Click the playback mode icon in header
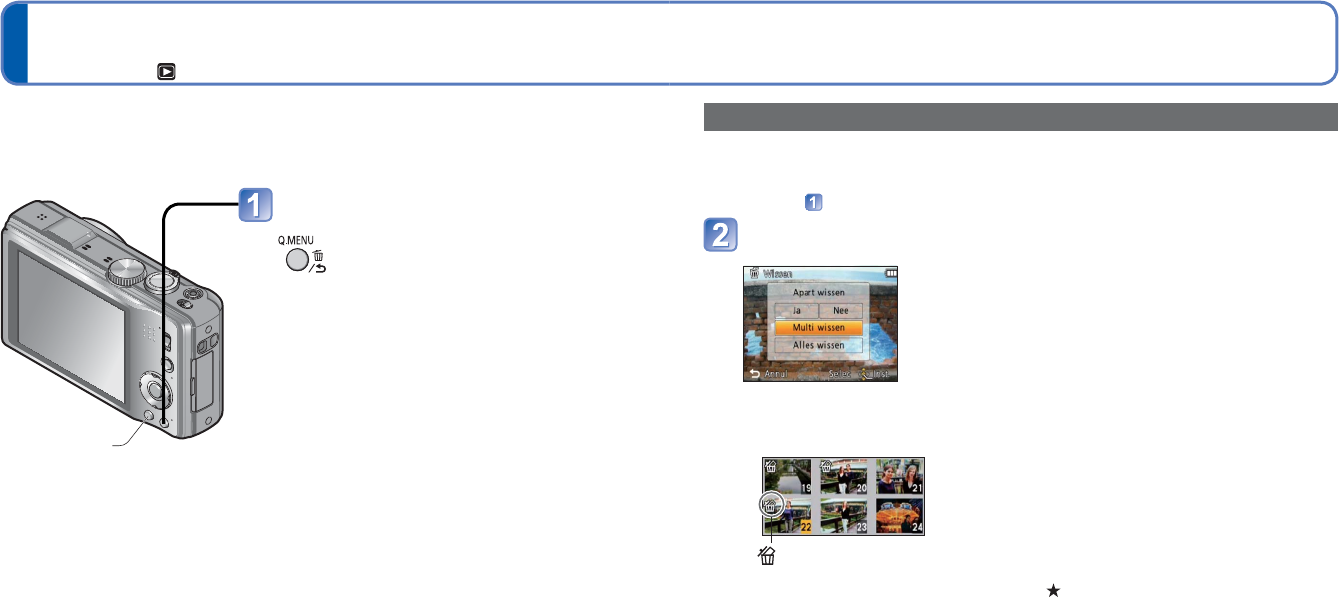The width and height of the screenshot is (1339, 598). 162,73
